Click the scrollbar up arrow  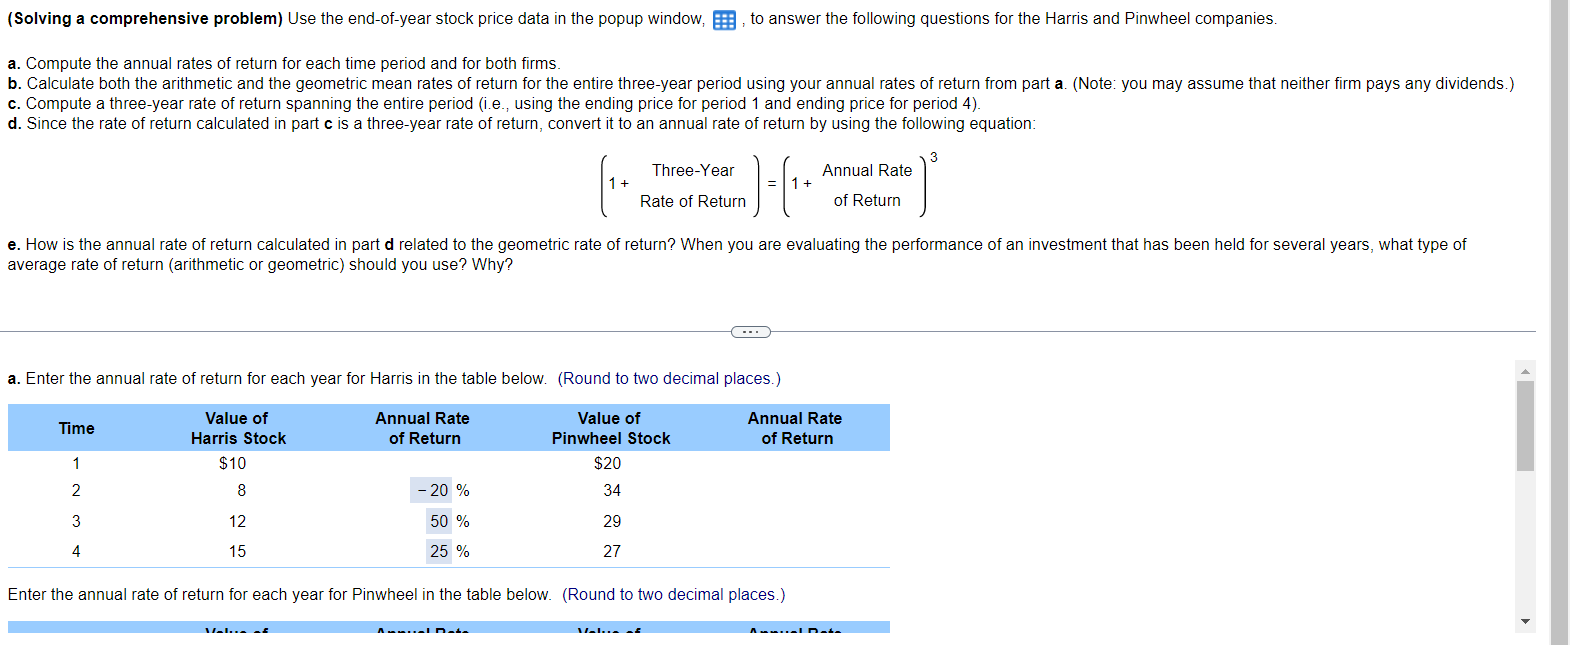[x=1524, y=369]
